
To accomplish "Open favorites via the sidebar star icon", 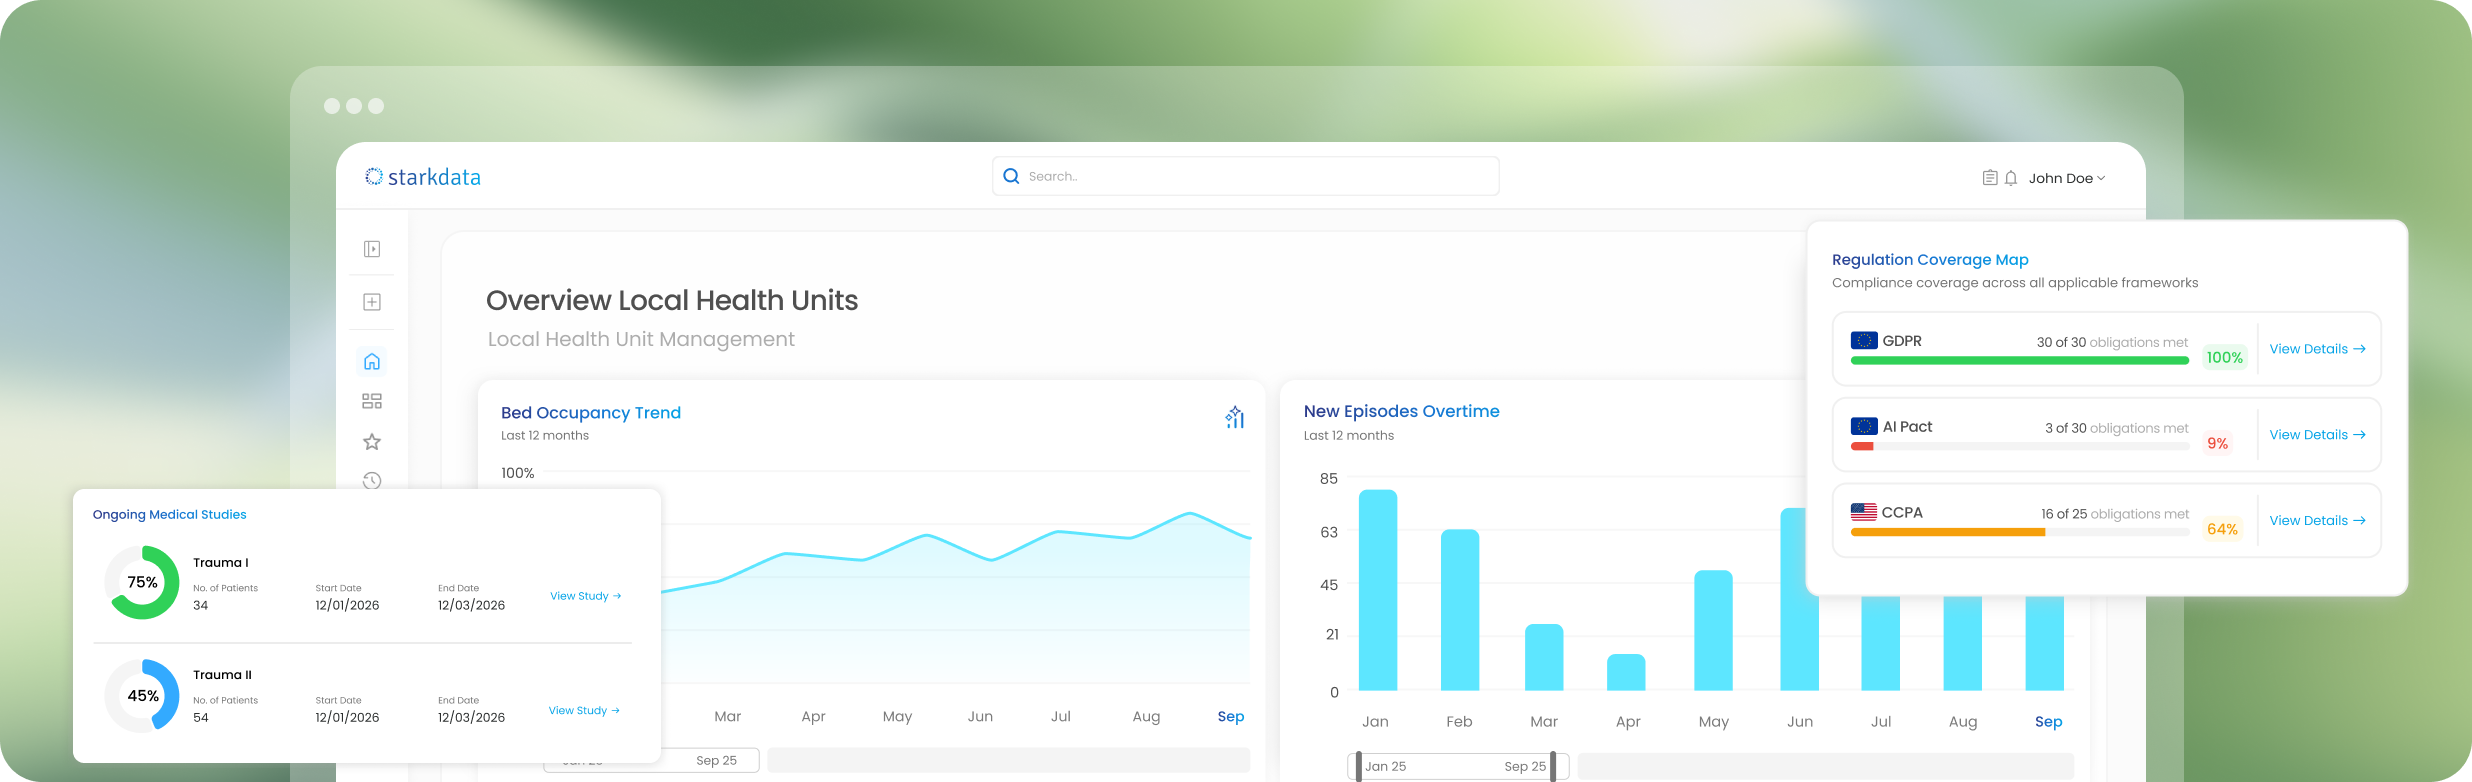I will (x=372, y=442).
